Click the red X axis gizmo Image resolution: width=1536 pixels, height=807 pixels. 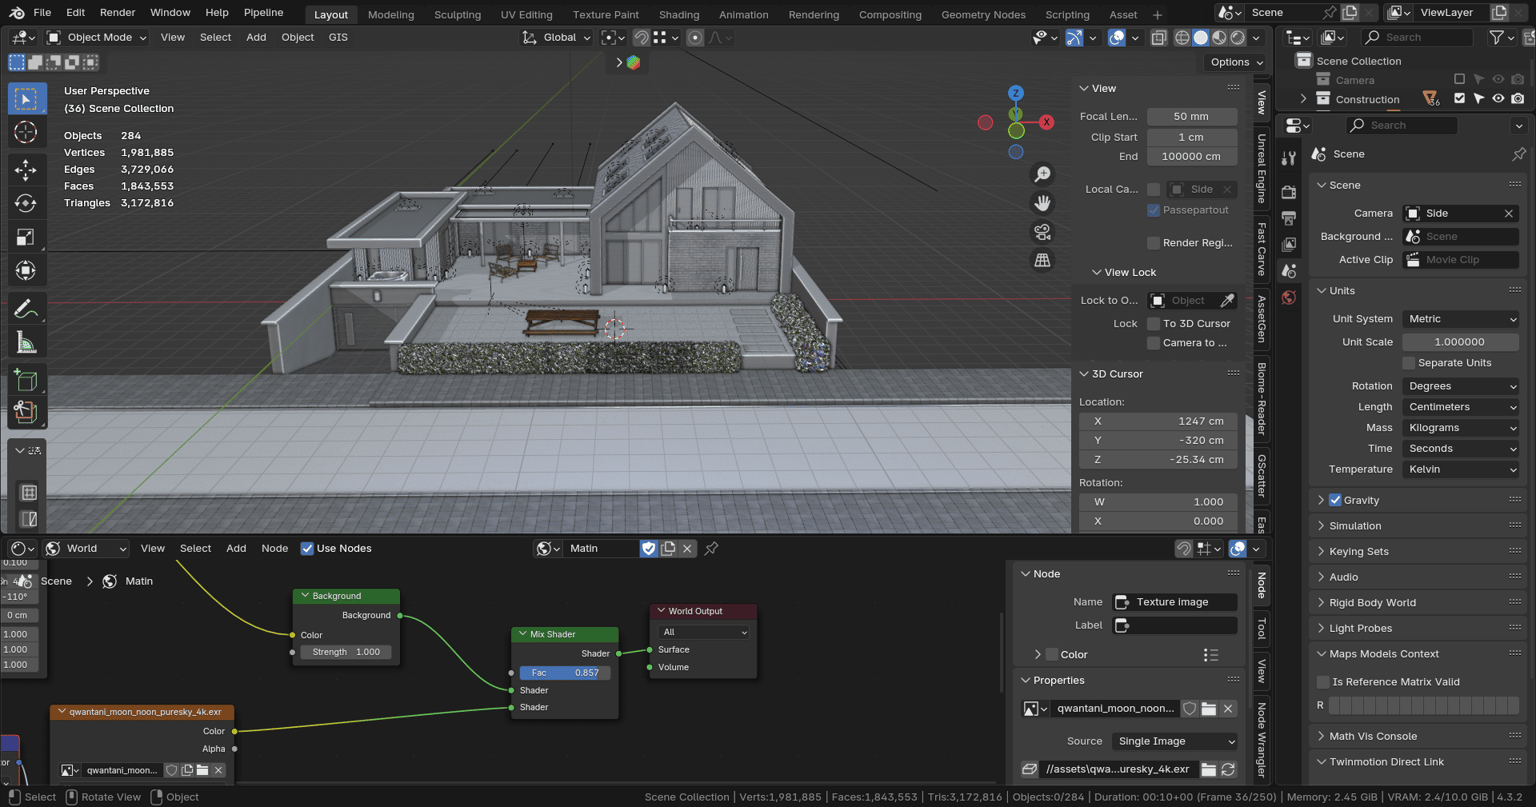pyautogui.click(x=1046, y=122)
